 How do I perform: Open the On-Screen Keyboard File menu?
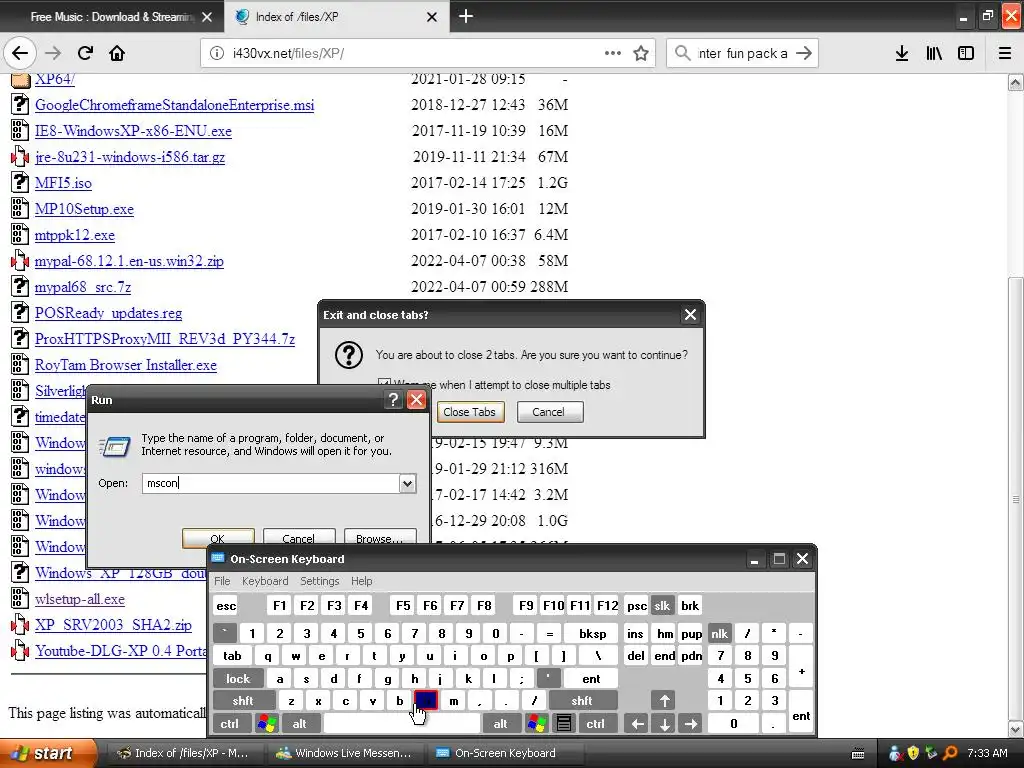[222, 581]
